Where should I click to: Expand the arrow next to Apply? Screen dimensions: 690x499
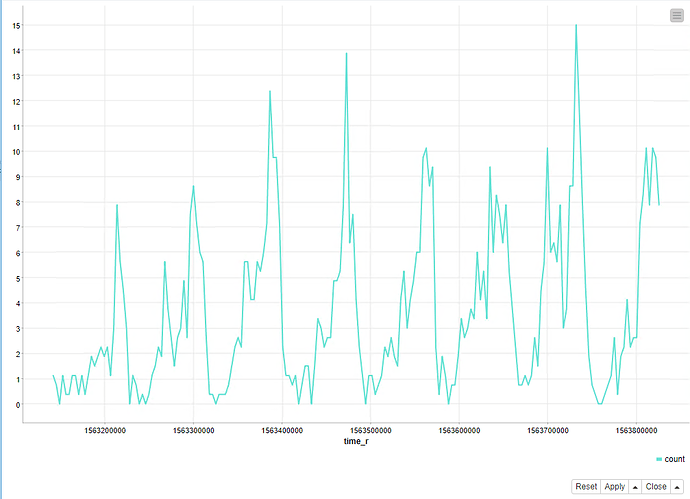635,487
